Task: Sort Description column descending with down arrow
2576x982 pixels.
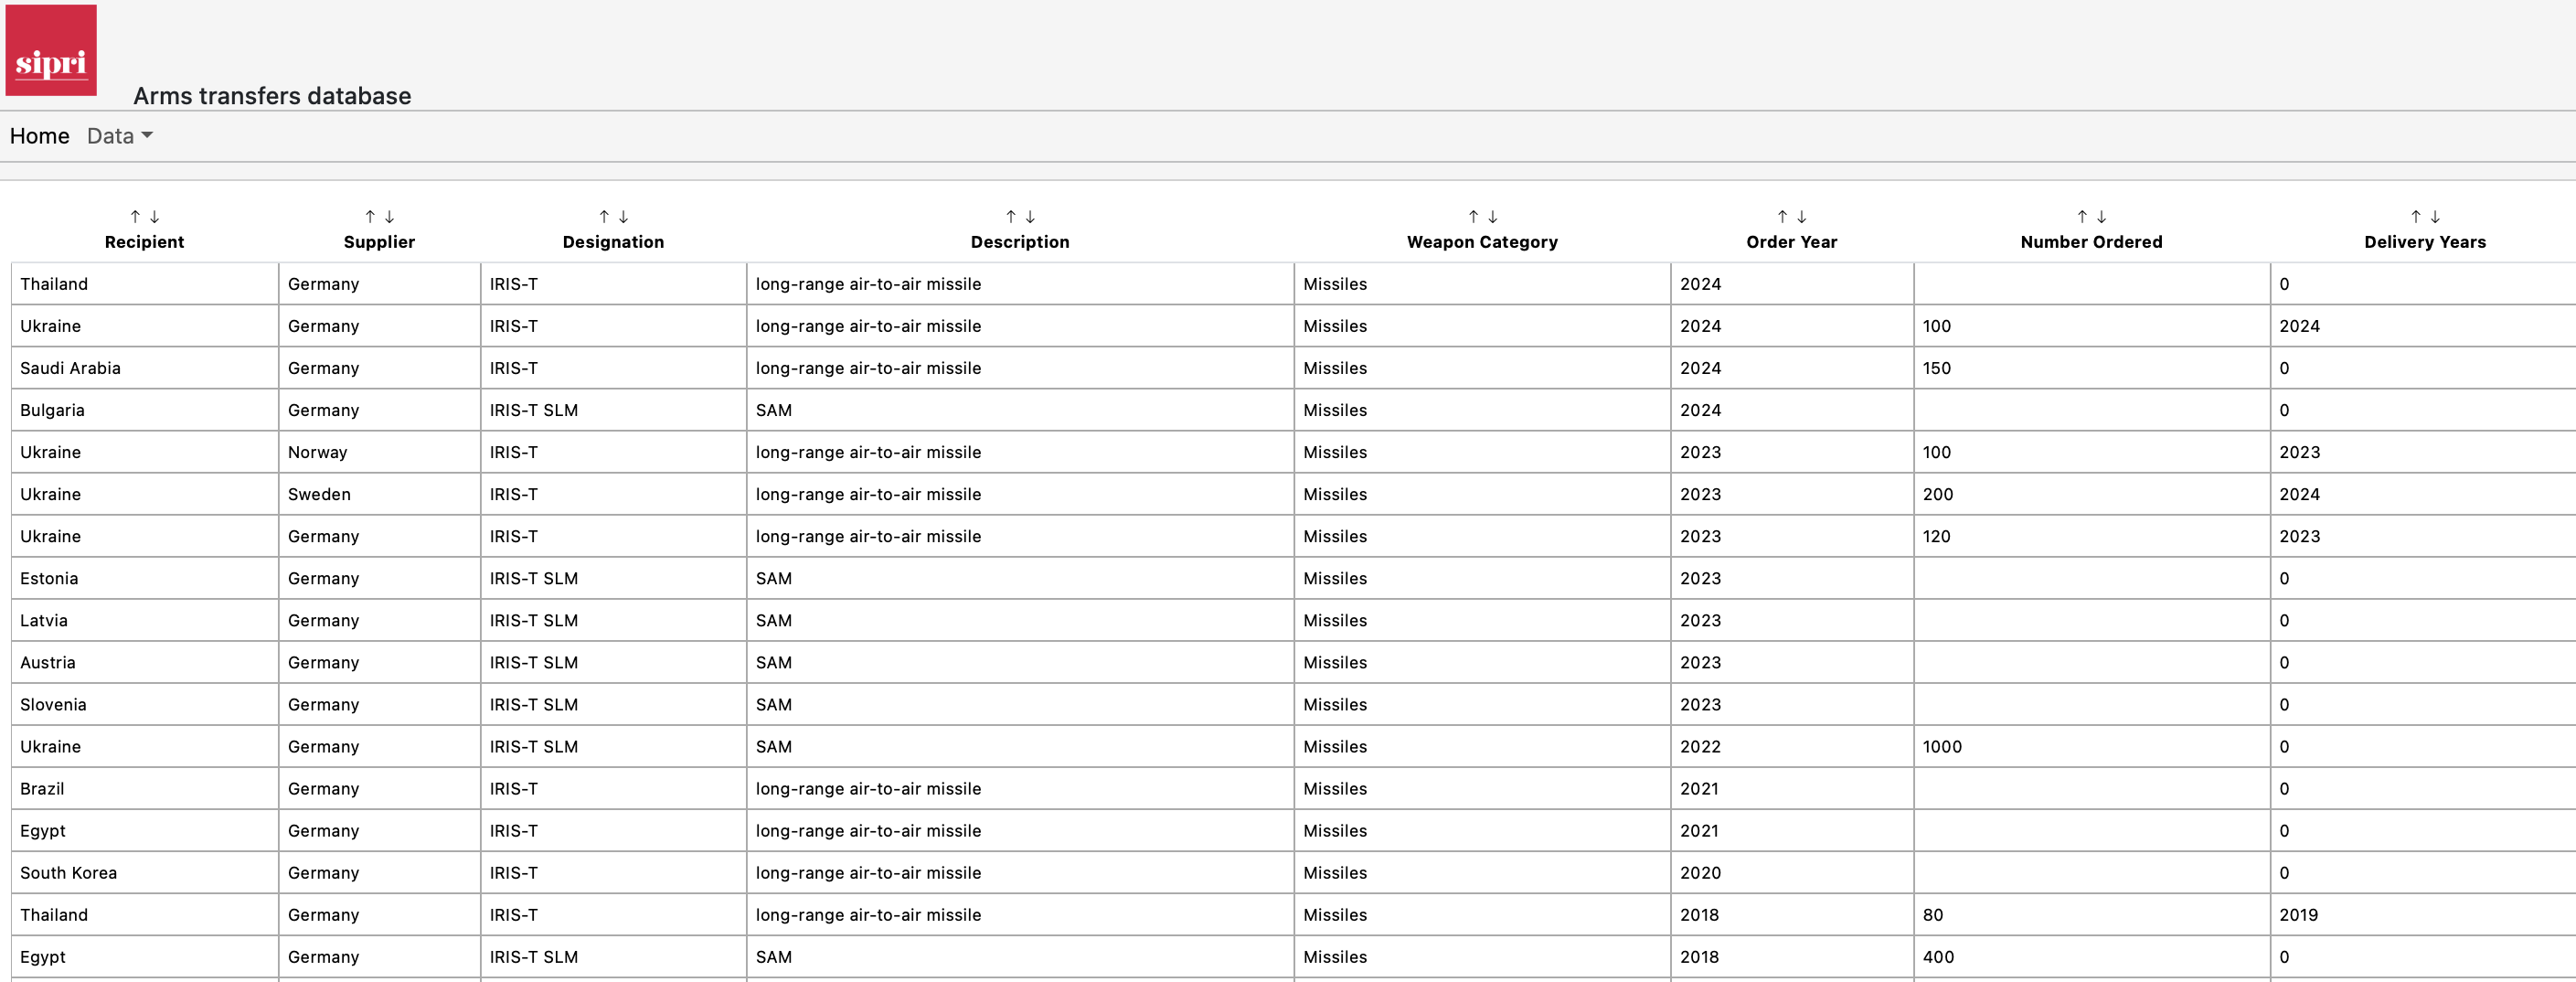Action: [x=1031, y=216]
